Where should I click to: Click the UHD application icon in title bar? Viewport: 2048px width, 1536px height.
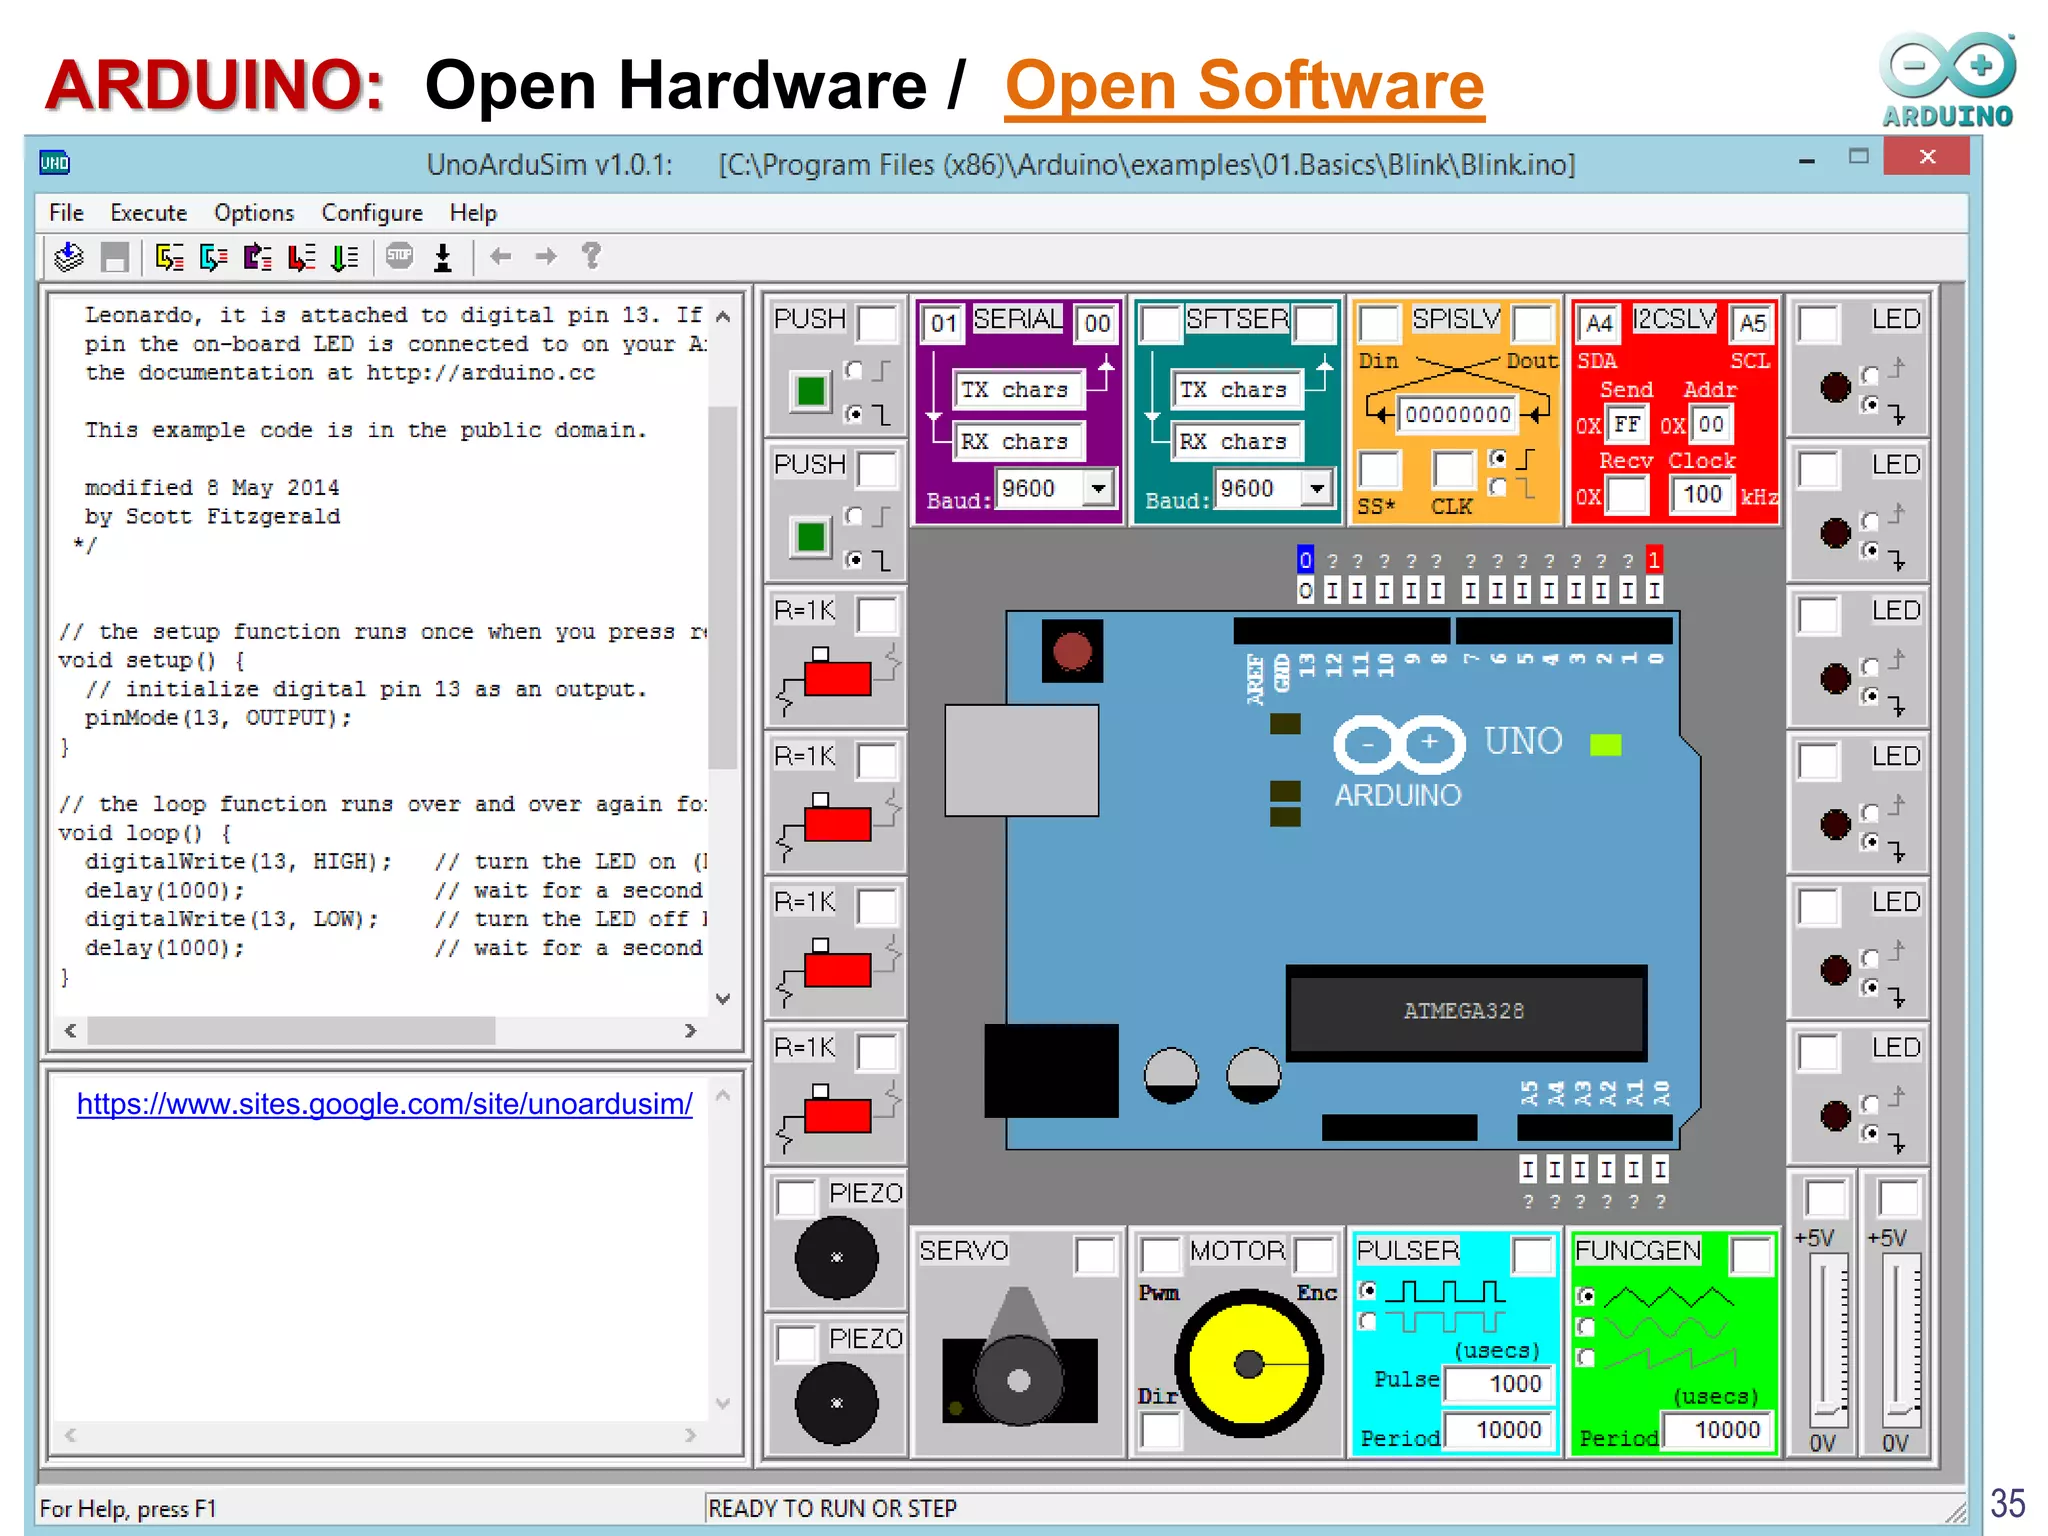54,163
